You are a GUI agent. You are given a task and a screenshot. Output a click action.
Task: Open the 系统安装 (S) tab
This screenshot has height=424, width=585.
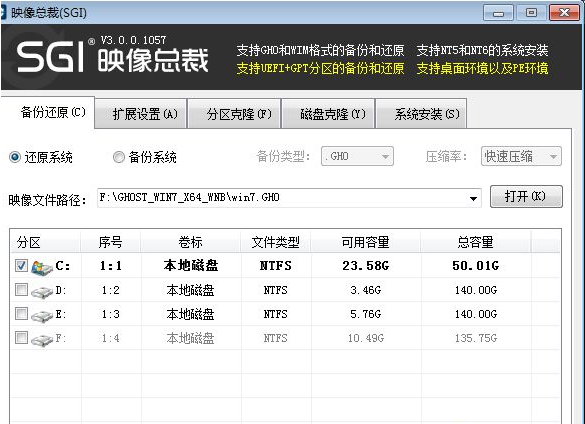pyautogui.click(x=421, y=114)
